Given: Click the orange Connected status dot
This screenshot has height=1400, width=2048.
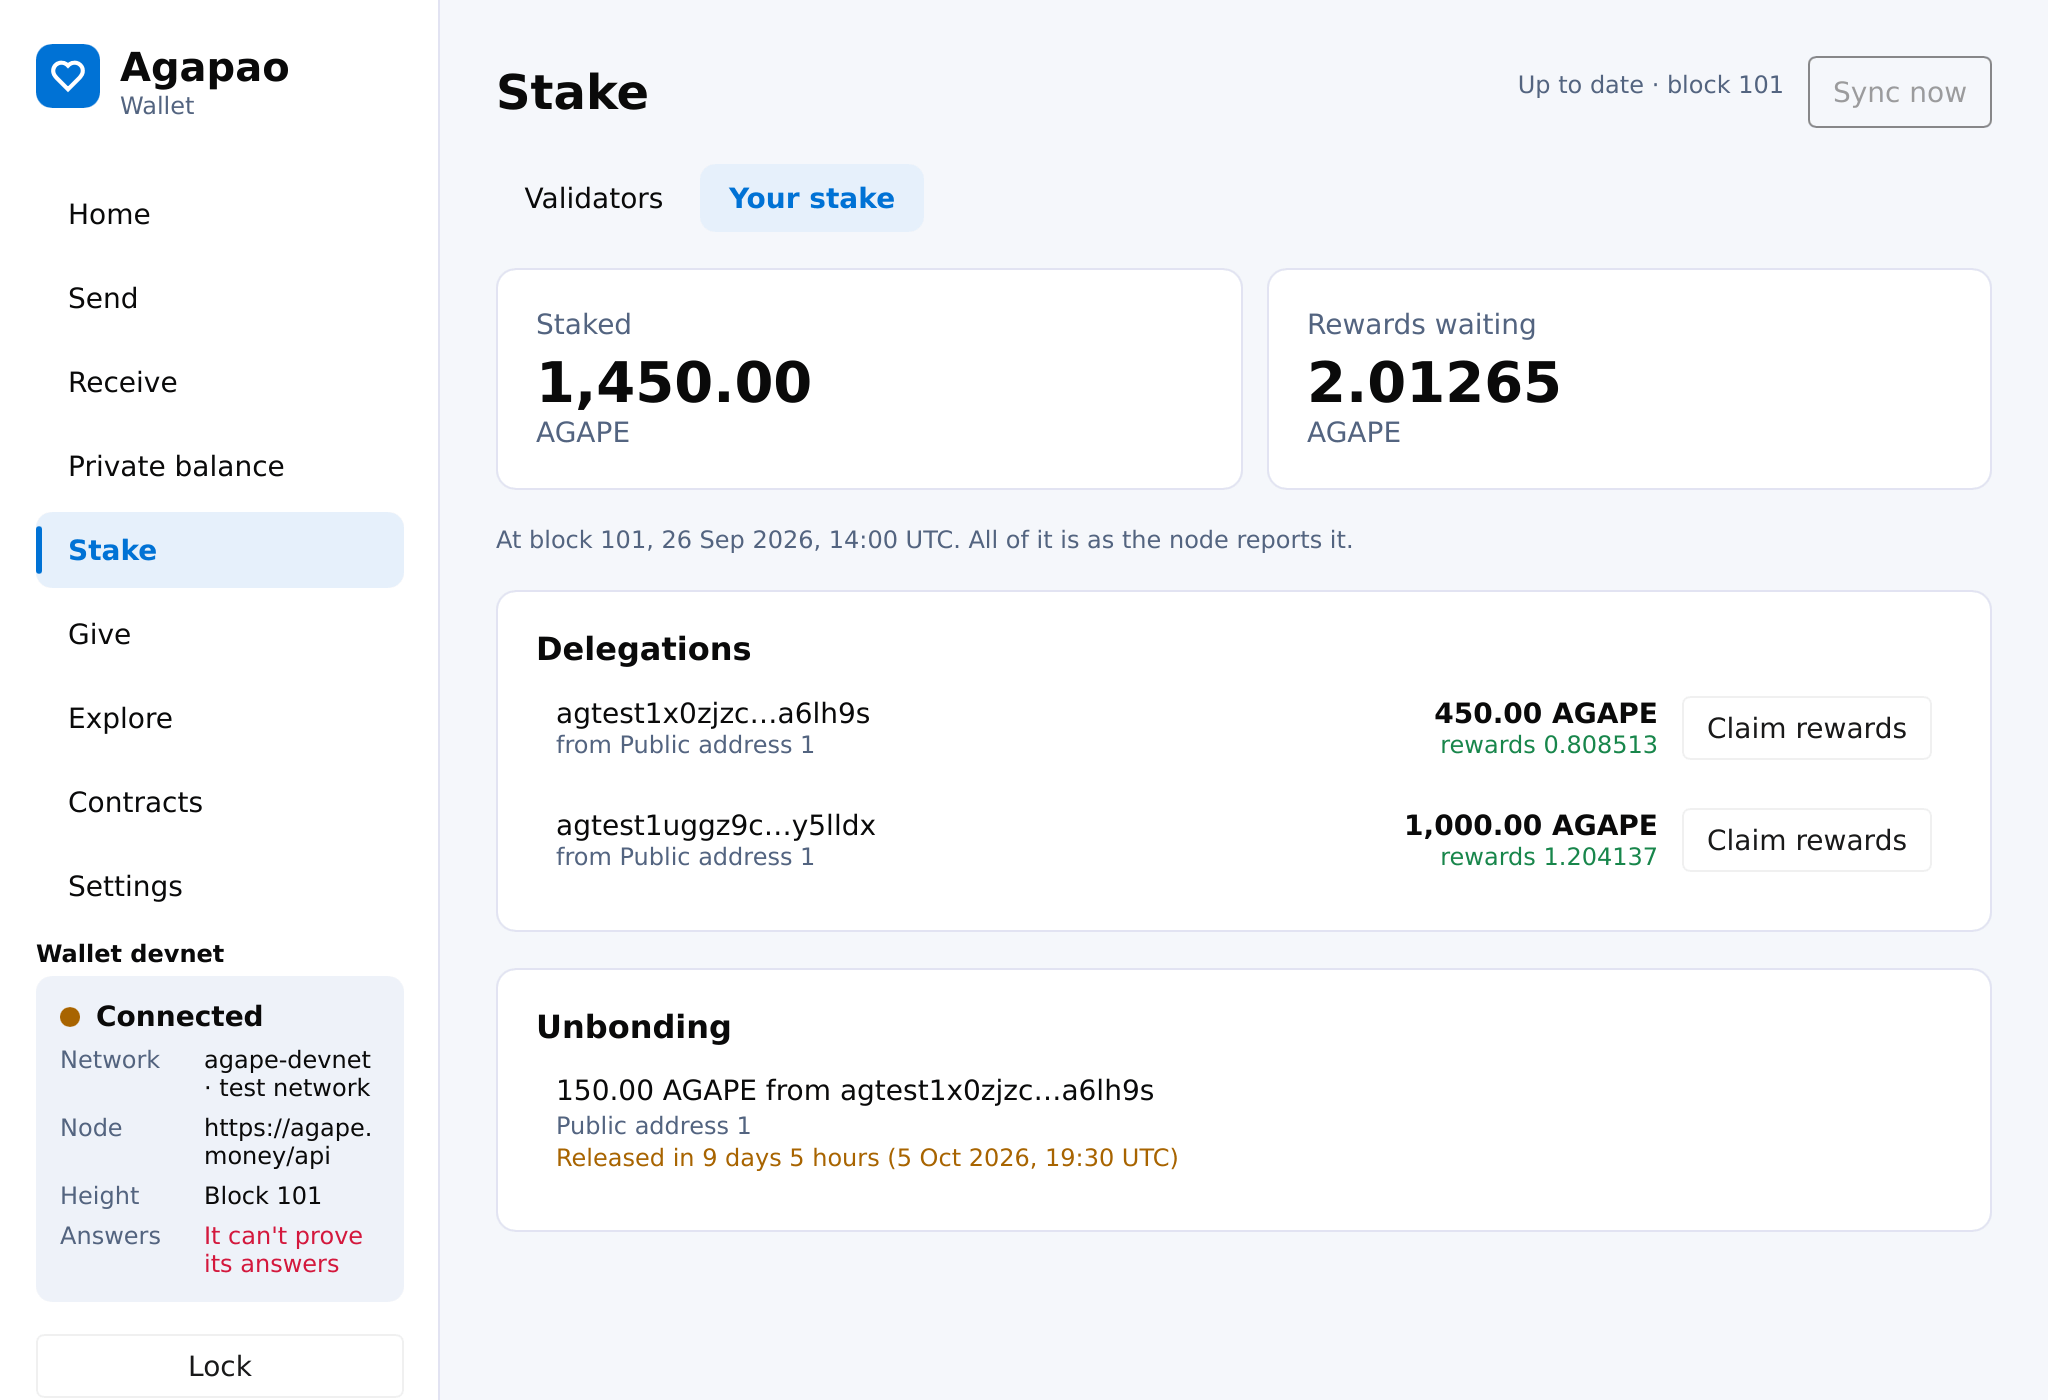Looking at the screenshot, I should click(x=70, y=1017).
